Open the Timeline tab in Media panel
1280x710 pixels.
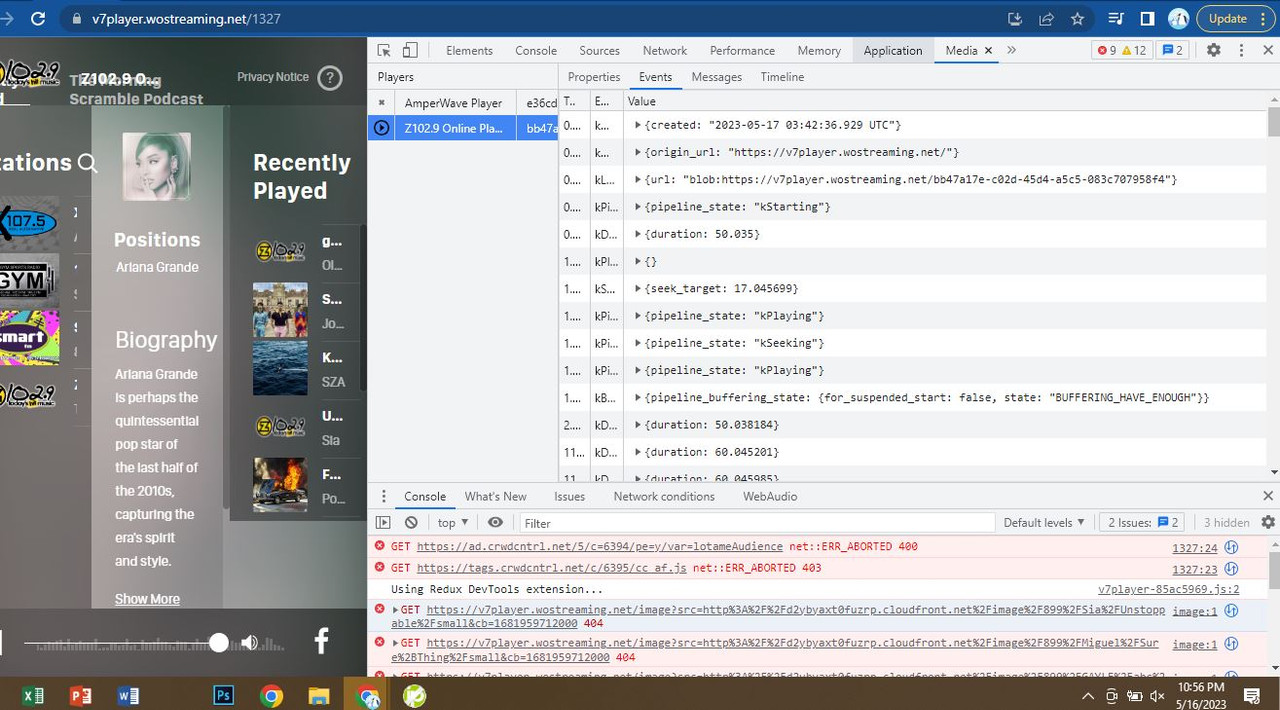pyautogui.click(x=782, y=77)
